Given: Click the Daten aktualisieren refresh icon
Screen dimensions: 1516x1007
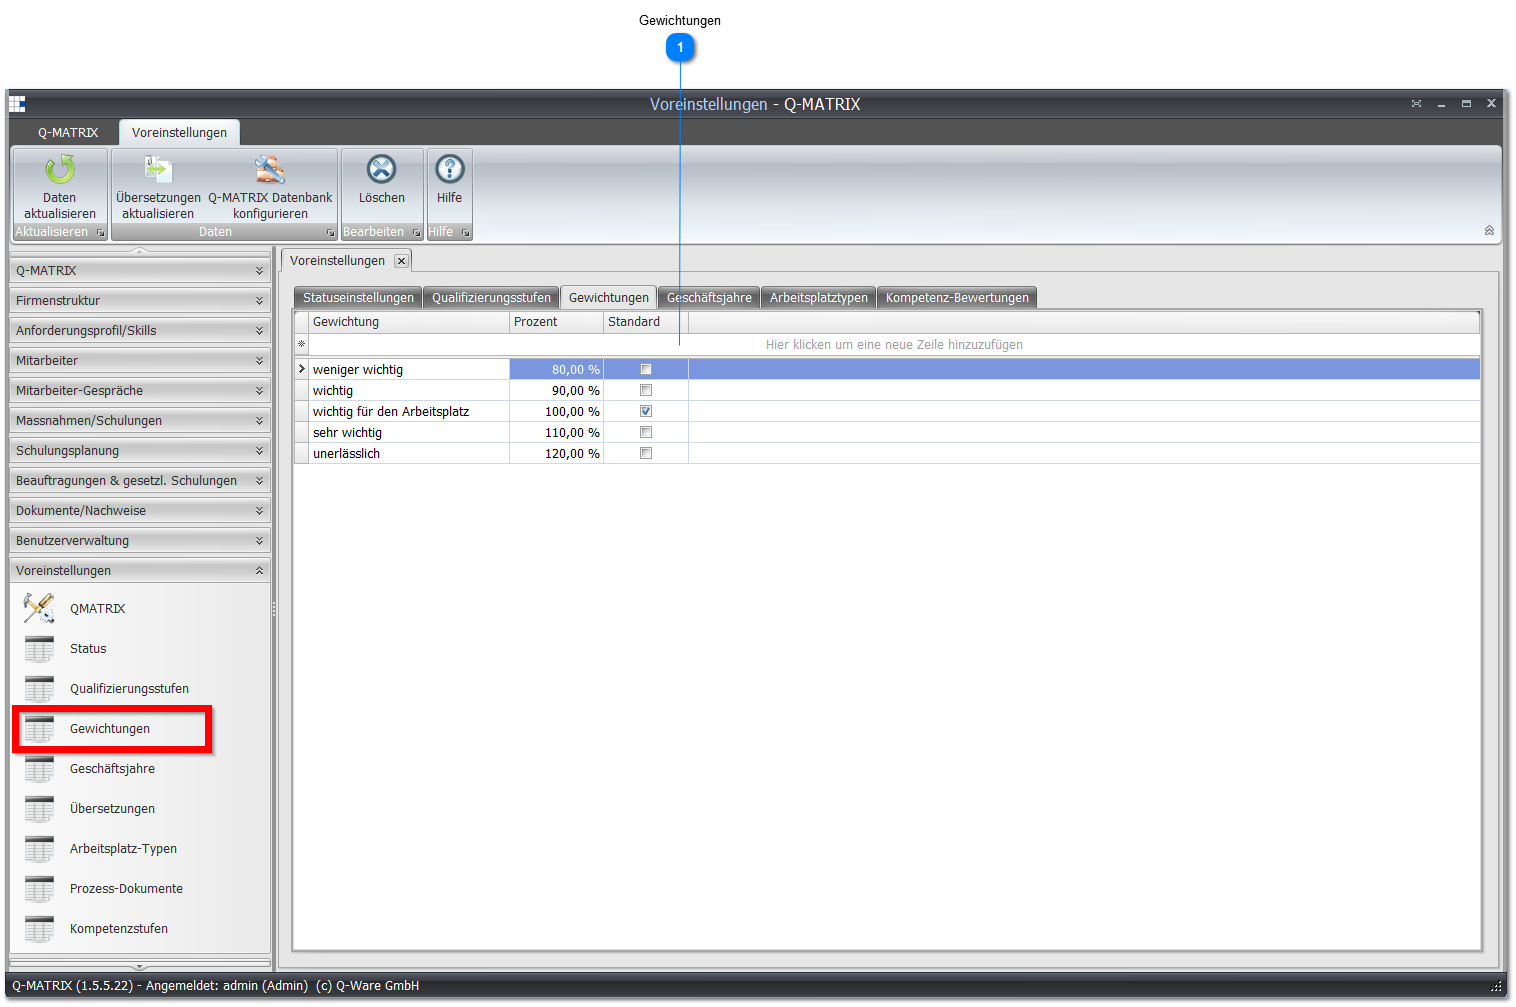Looking at the screenshot, I should coord(60,170).
